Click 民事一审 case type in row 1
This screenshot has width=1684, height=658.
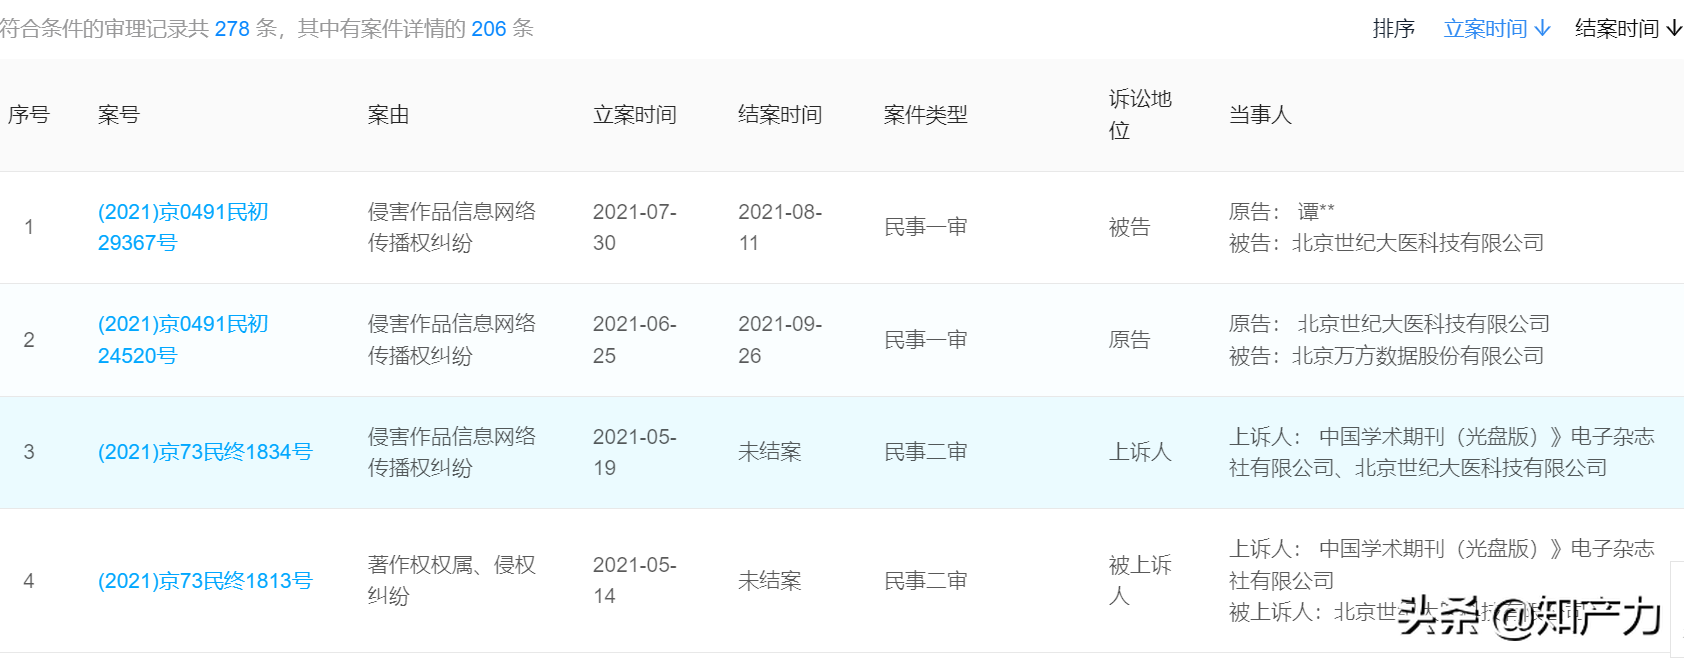click(926, 227)
